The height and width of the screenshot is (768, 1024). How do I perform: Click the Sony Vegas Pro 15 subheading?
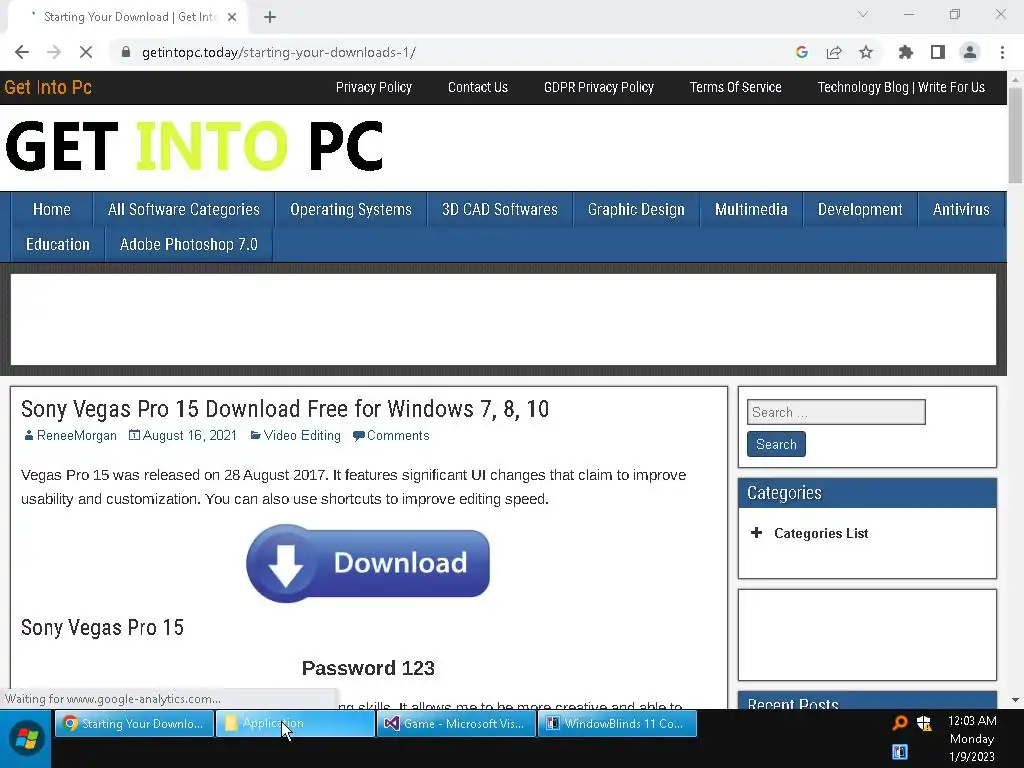click(102, 628)
